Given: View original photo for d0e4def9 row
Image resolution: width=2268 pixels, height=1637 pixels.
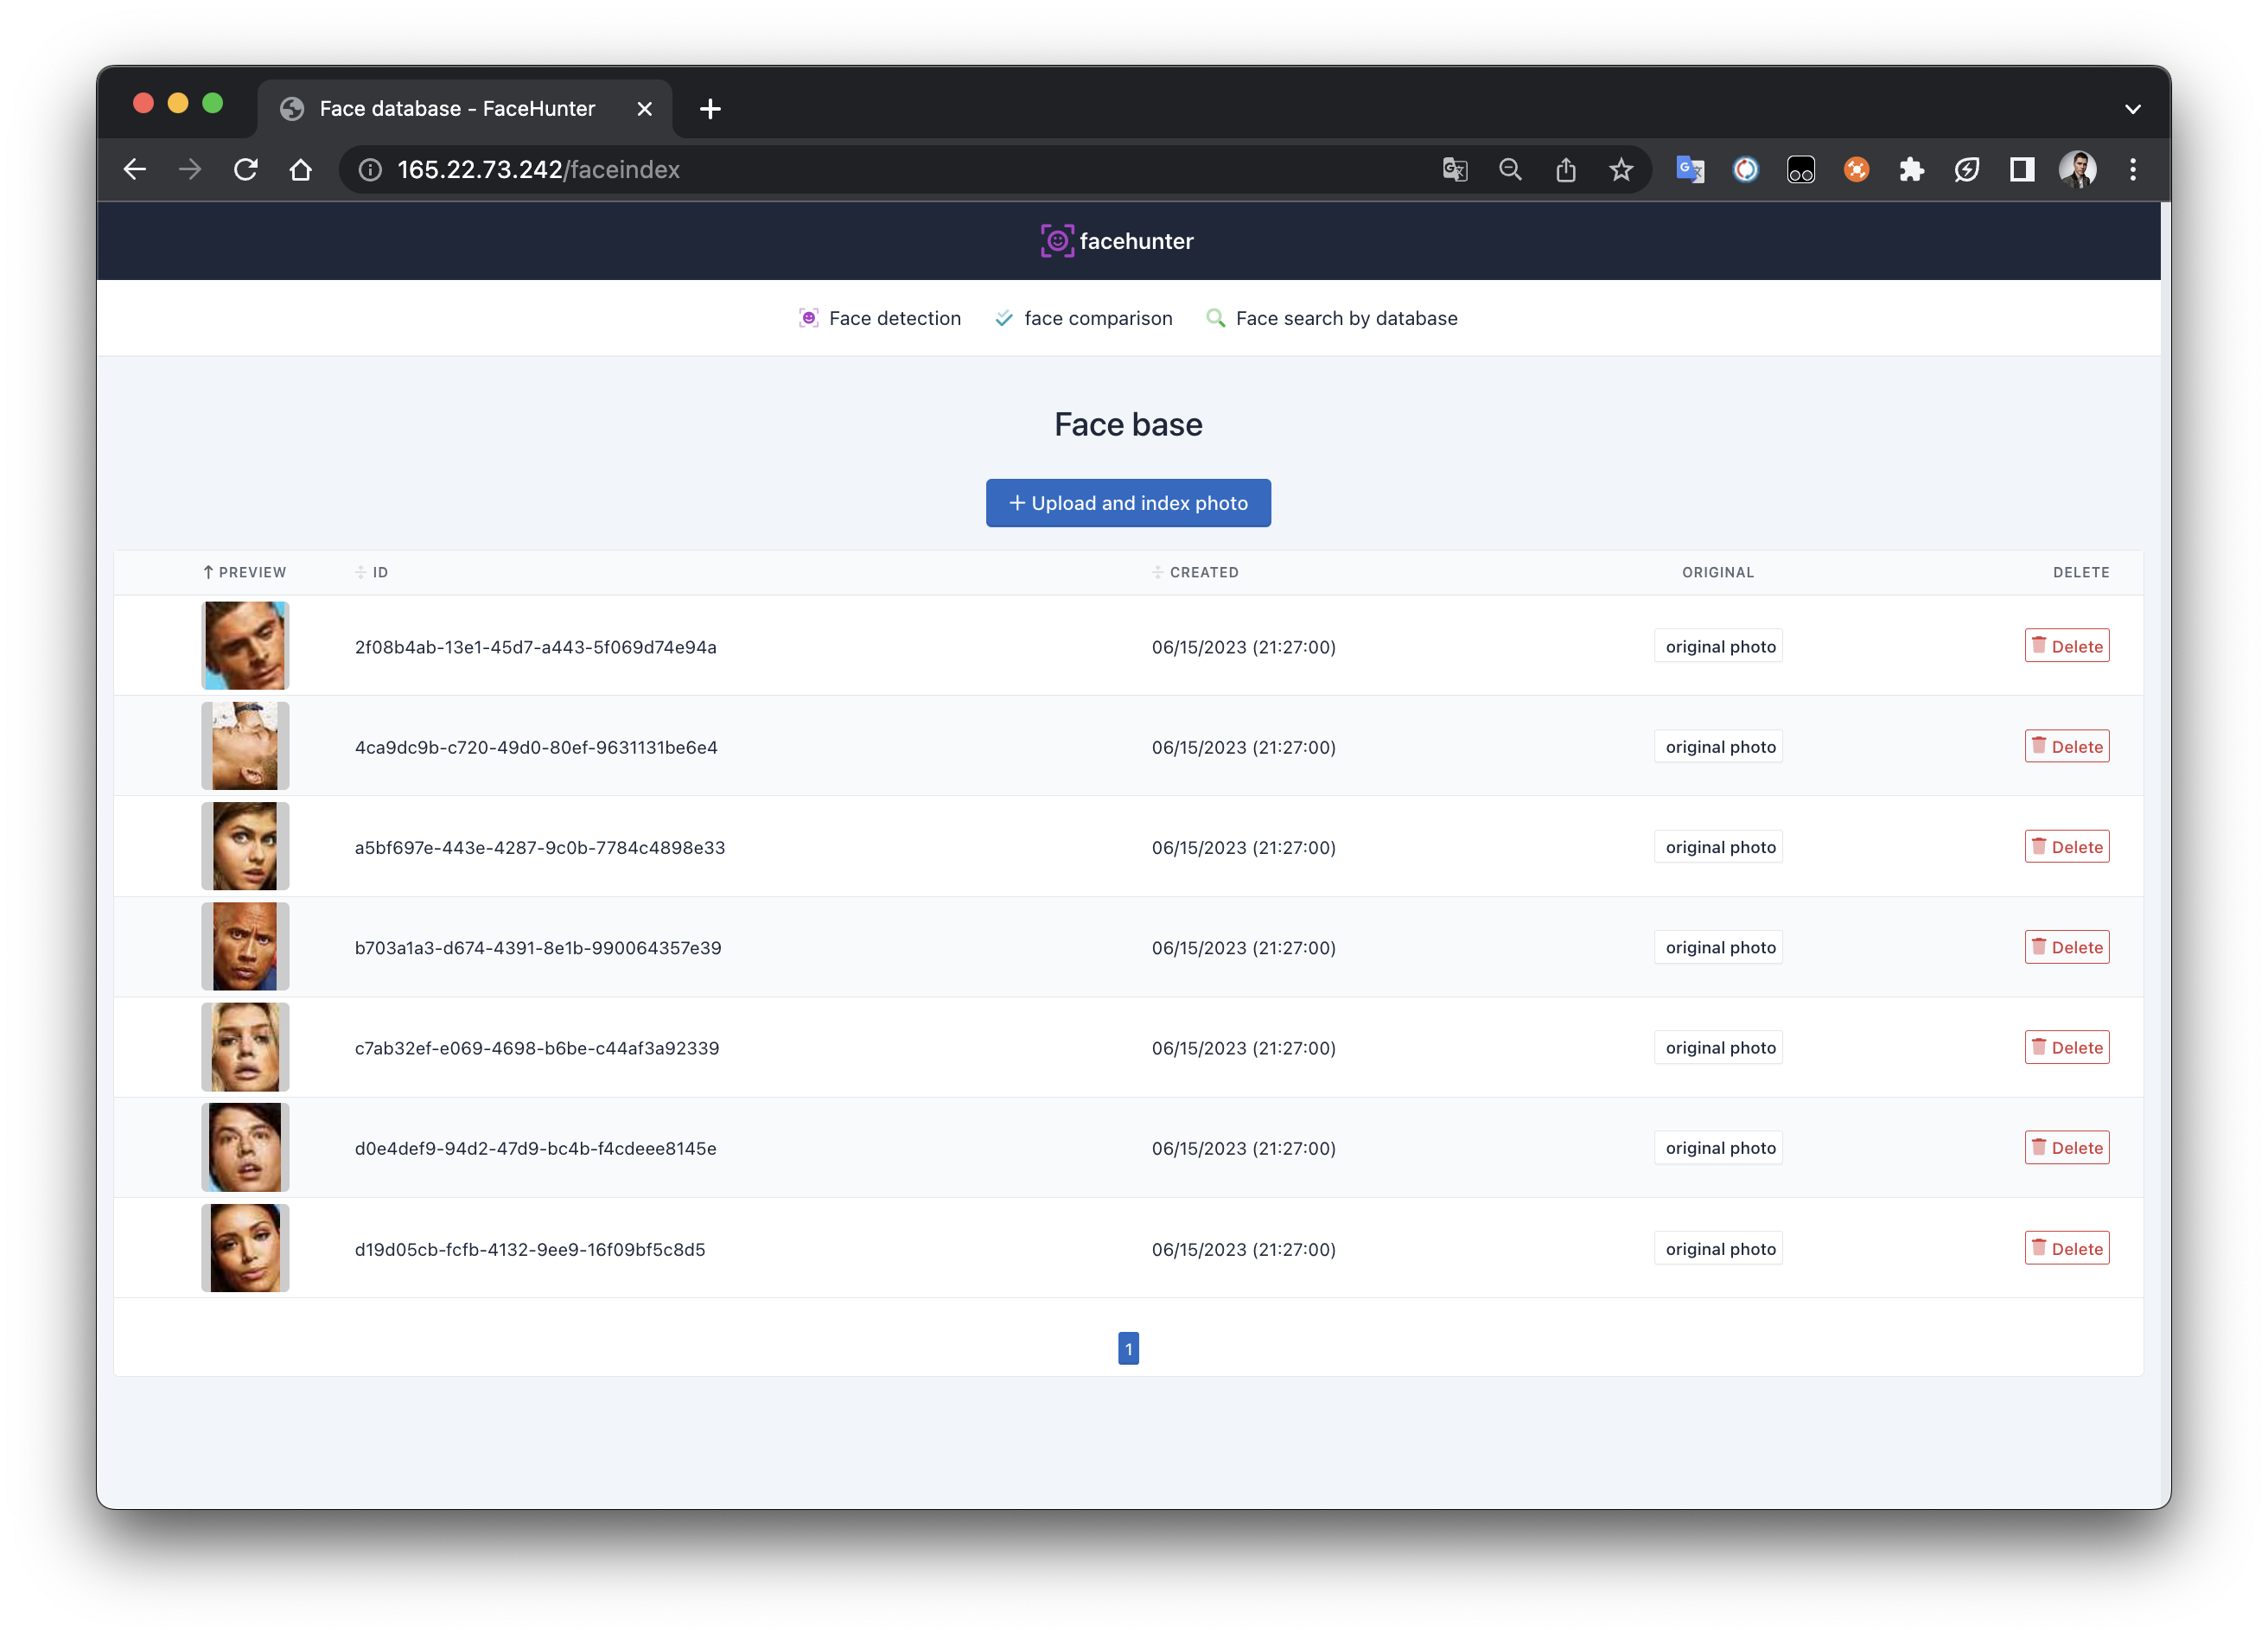Looking at the screenshot, I should (x=1719, y=1148).
